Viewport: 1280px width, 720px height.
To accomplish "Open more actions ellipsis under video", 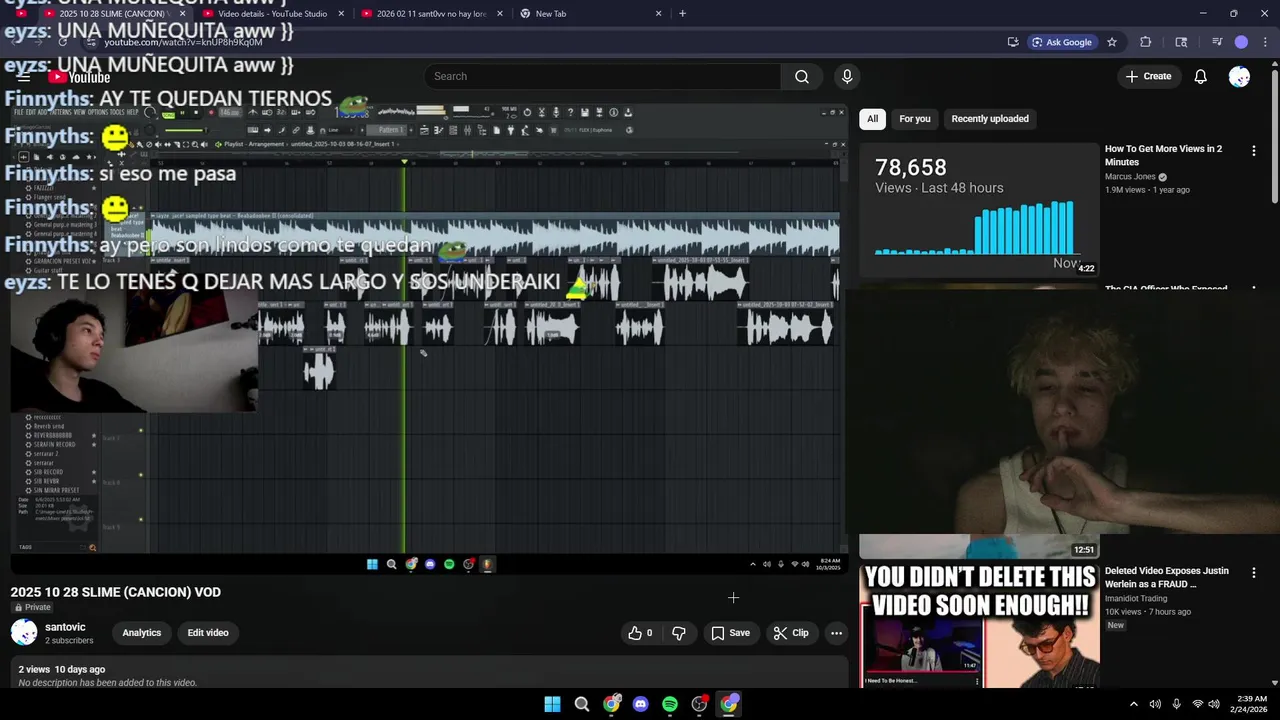I will point(836,633).
